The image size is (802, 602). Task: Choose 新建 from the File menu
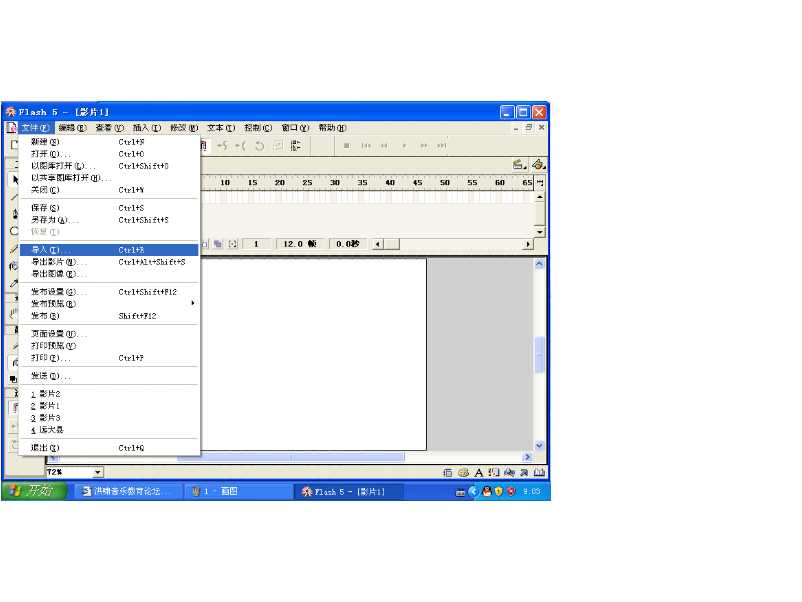109,142
